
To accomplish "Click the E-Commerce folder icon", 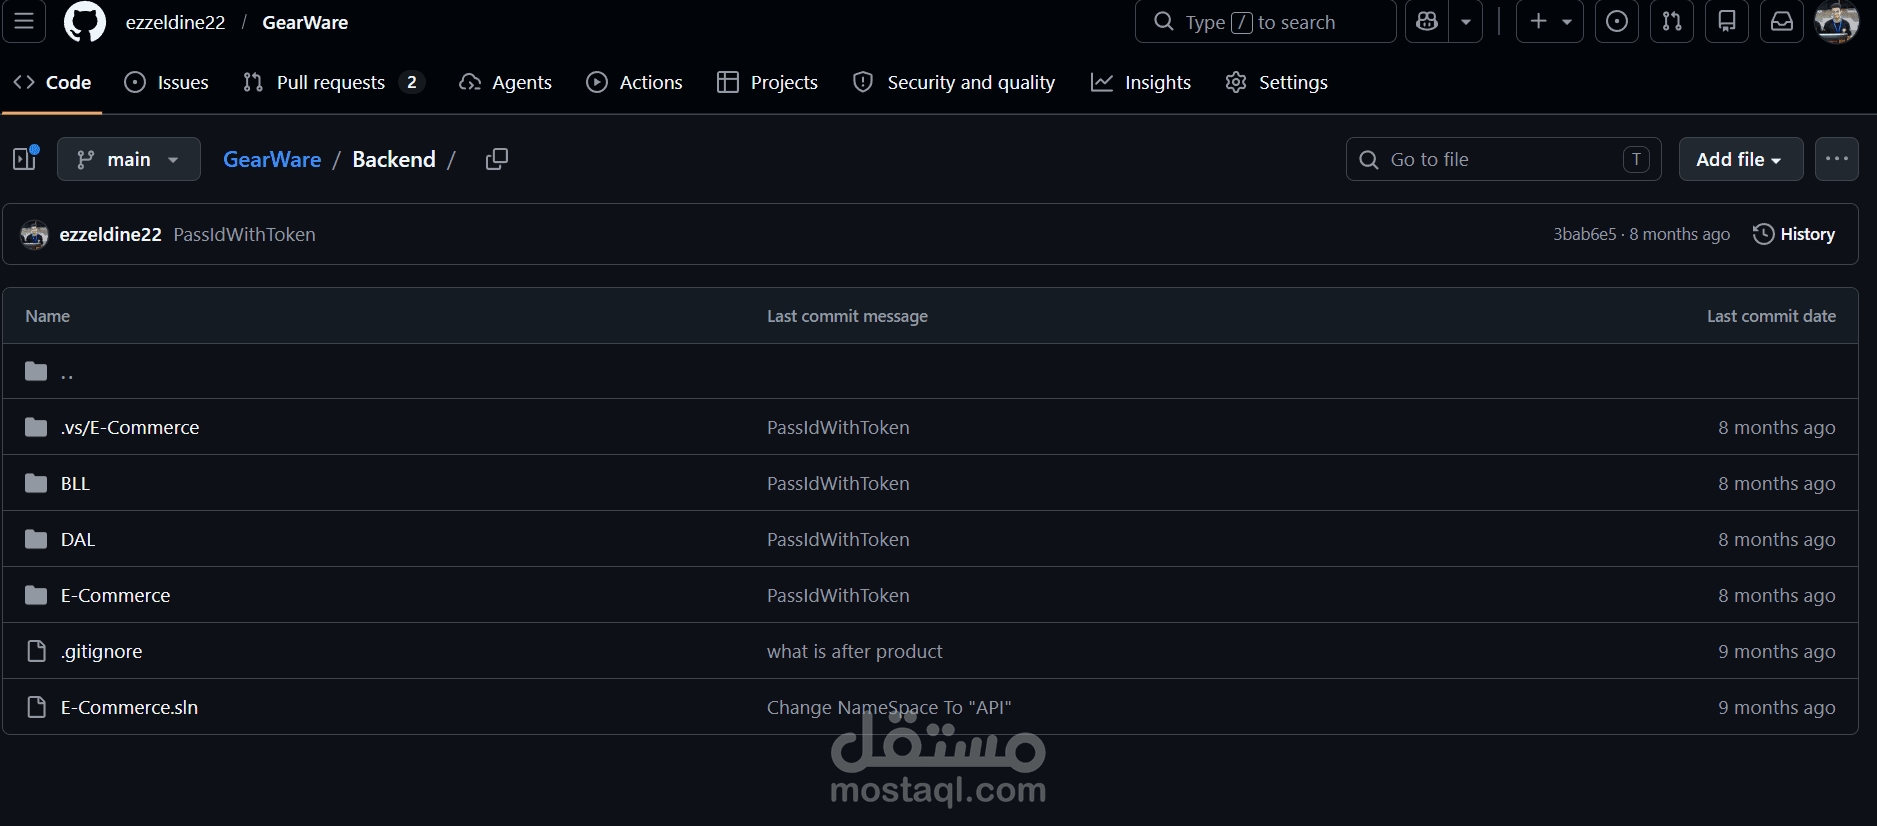I will click(x=36, y=595).
